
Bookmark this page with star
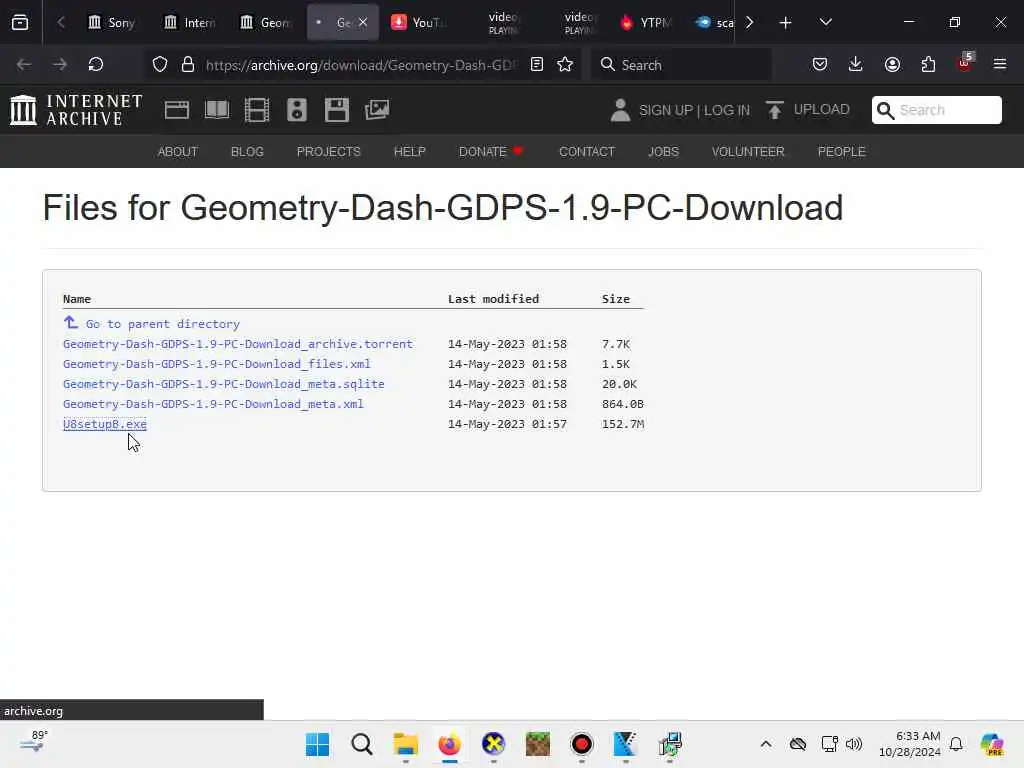click(566, 65)
